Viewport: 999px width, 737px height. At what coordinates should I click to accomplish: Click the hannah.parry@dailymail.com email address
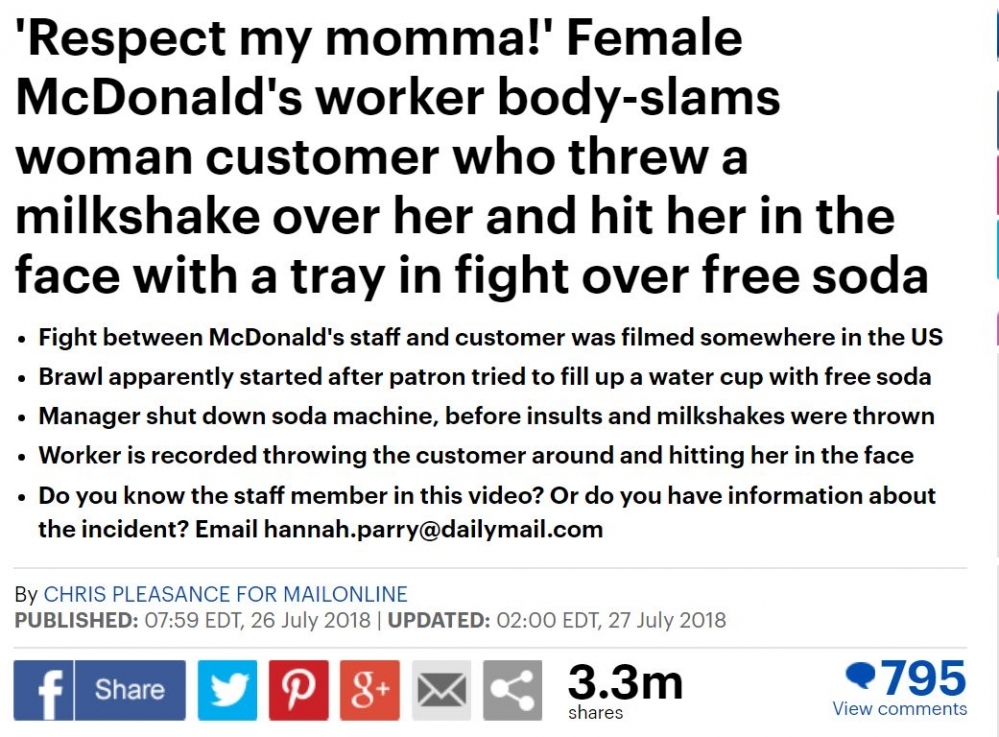pyautogui.click(x=433, y=529)
